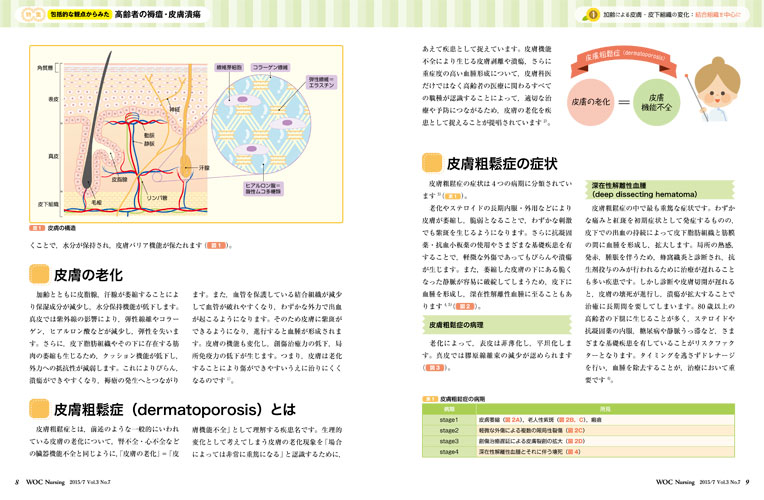Click the '汗腺' label in the skin diagram

[204, 168]
